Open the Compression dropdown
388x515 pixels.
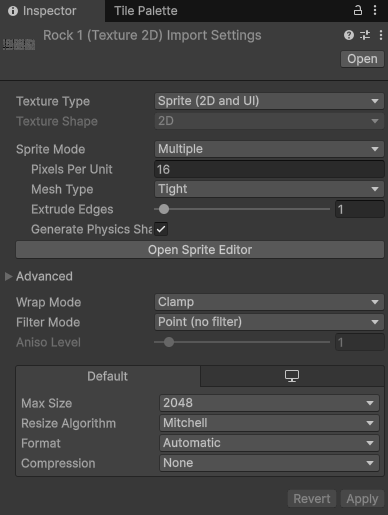(x=269, y=463)
